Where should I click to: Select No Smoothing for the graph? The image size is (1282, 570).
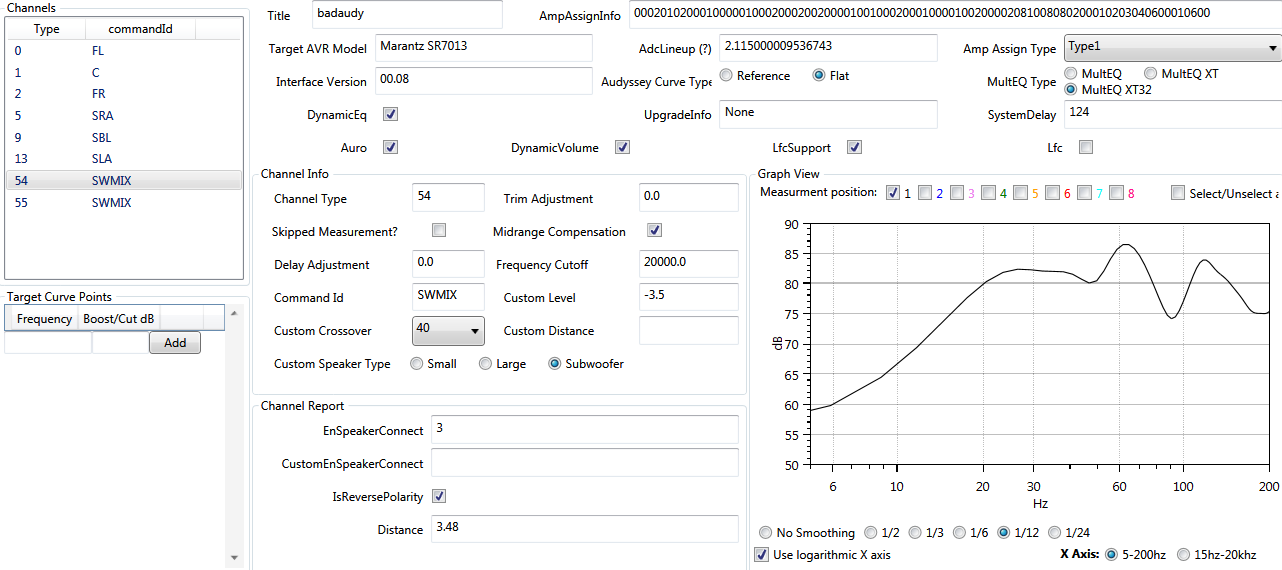[766, 533]
